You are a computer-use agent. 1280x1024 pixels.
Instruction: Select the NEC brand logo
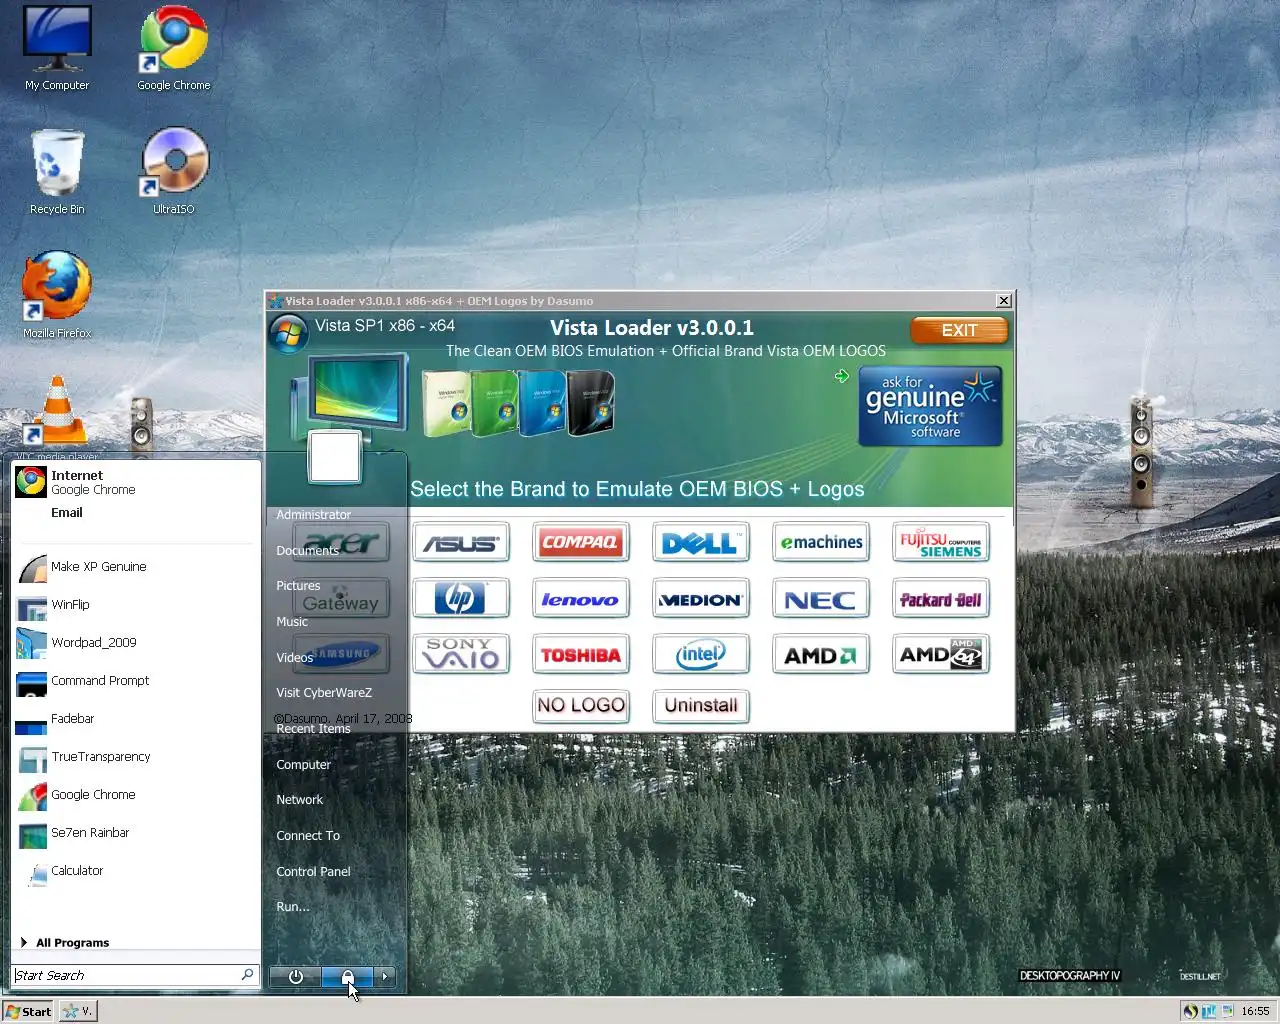(820, 599)
